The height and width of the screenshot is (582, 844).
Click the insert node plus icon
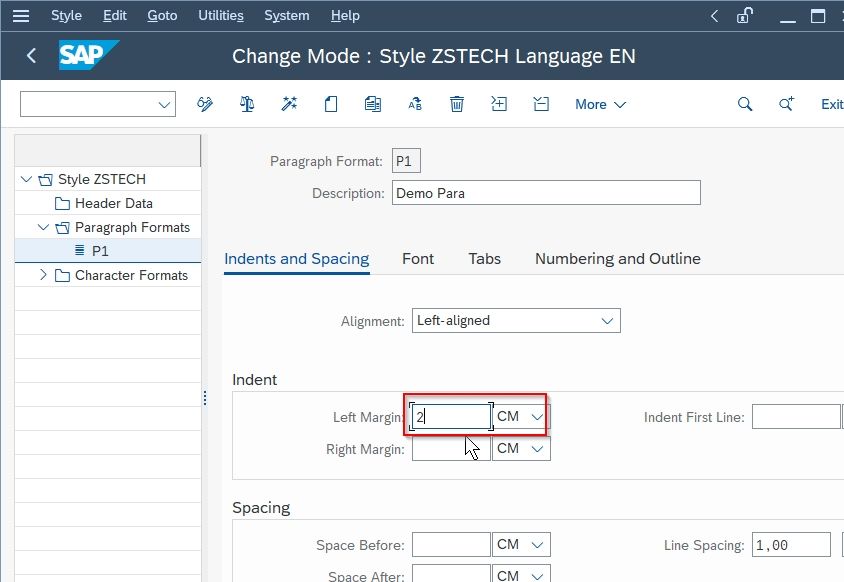click(499, 104)
